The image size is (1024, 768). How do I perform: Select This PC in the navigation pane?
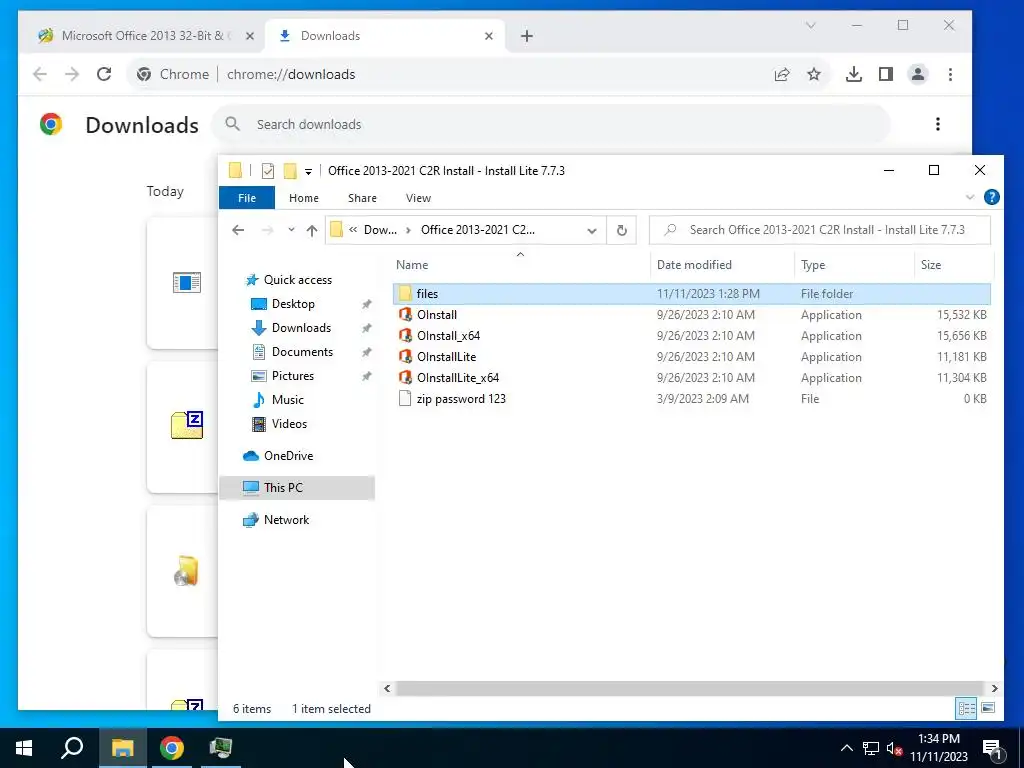point(297,488)
